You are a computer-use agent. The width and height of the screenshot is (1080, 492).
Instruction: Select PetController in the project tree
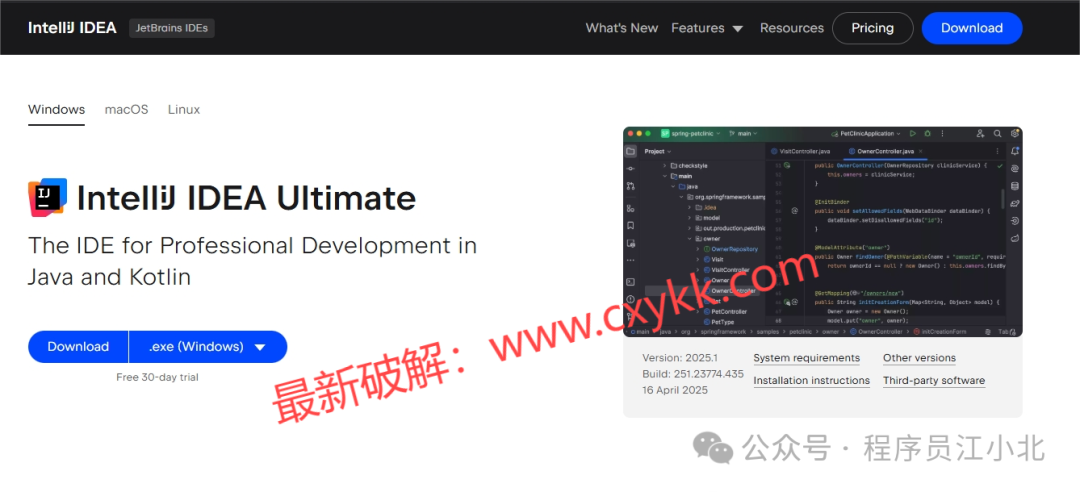729,311
